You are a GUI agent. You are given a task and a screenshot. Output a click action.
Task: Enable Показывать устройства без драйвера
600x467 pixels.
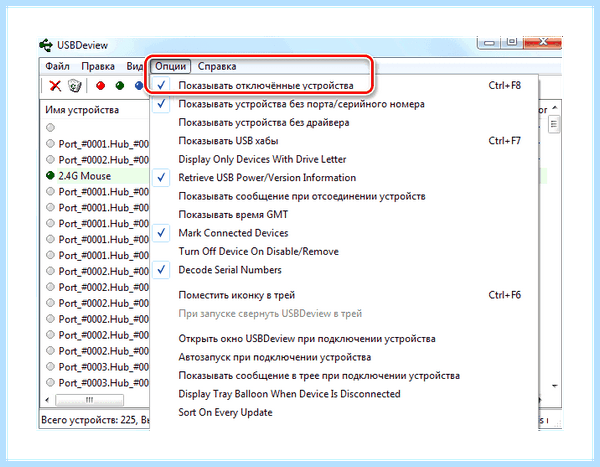(x=344, y=122)
